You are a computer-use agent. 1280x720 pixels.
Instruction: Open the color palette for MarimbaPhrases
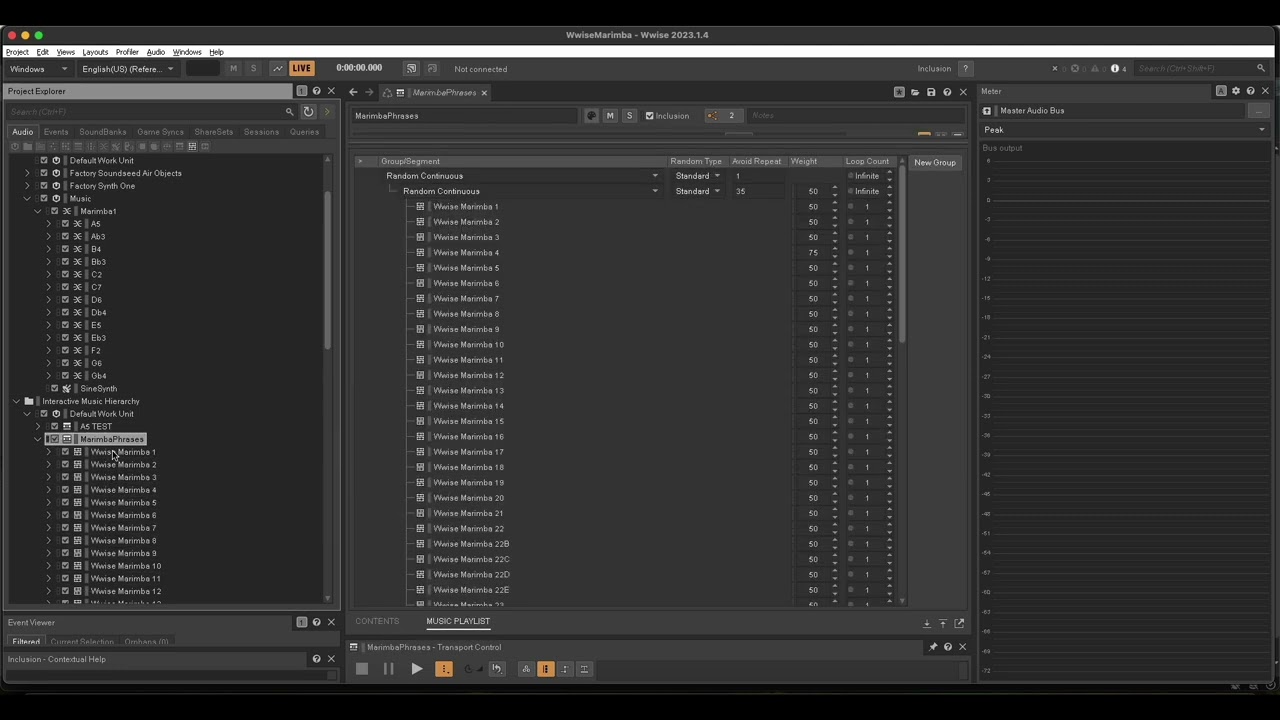[x=591, y=116]
